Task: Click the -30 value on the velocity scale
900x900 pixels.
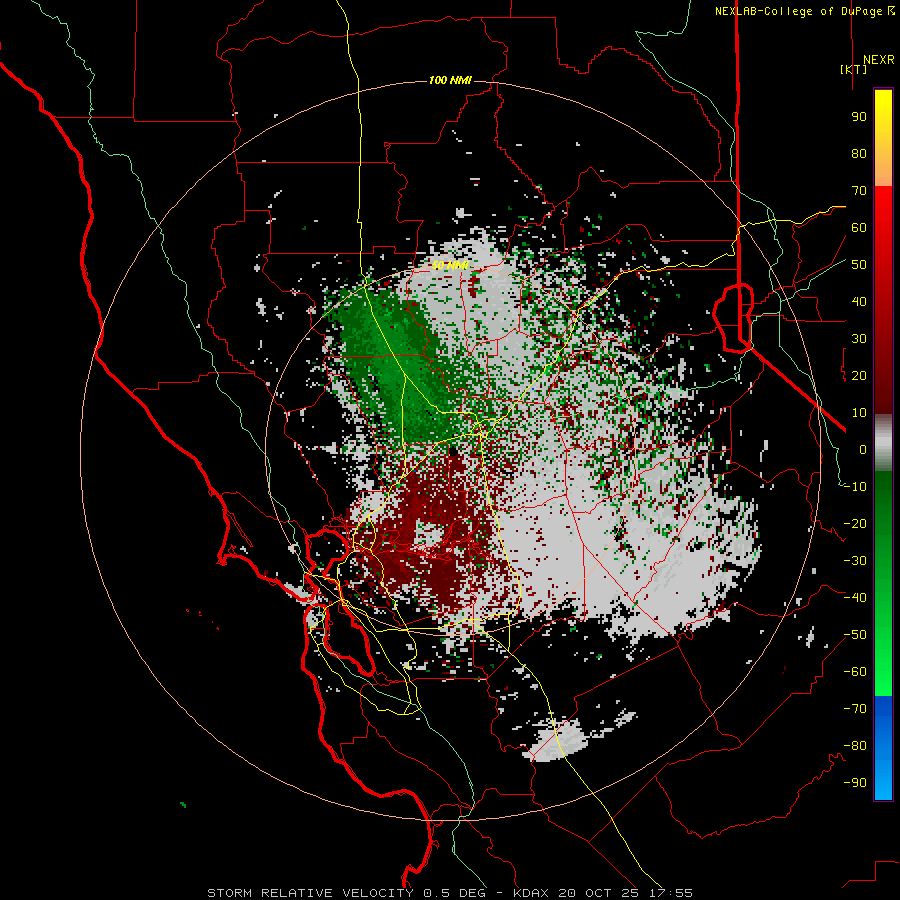Action: 855,561
